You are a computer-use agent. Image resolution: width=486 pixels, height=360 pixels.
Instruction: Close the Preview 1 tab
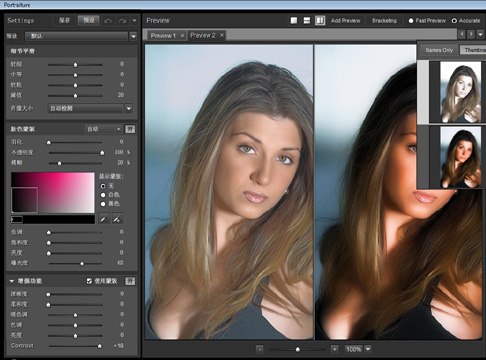(182, 35)
